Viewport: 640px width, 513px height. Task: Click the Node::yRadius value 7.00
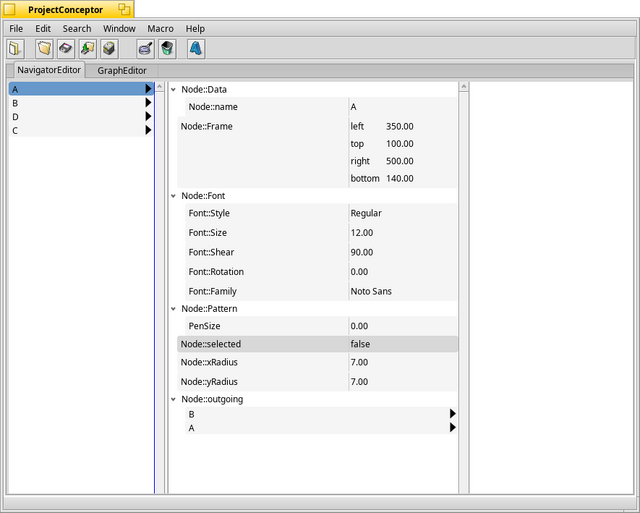click(359, 382)
